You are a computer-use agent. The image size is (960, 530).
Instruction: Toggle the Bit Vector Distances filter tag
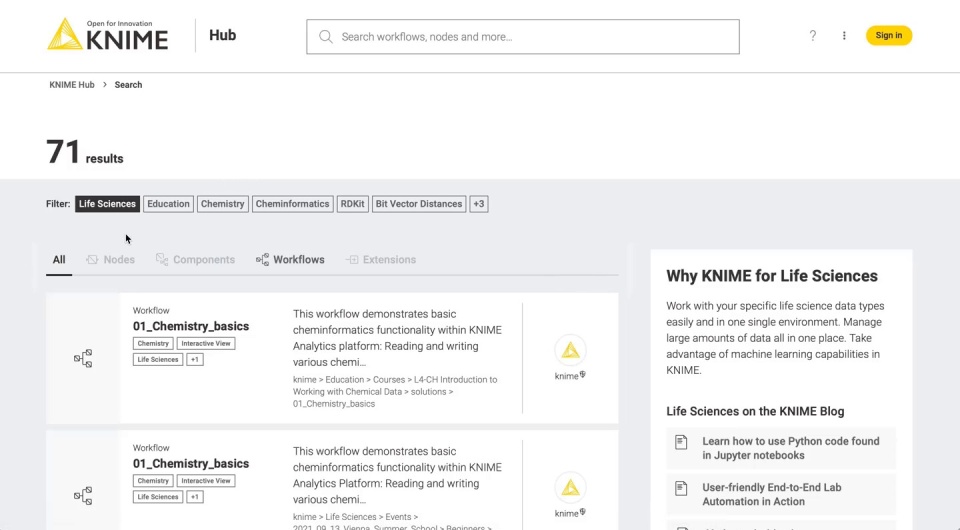(x=419, y=204)
